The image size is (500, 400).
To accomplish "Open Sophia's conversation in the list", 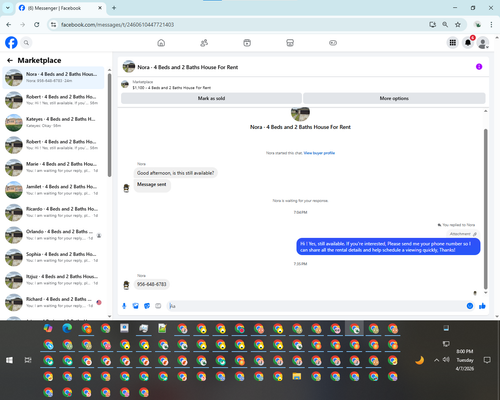I will click(53, 257).
